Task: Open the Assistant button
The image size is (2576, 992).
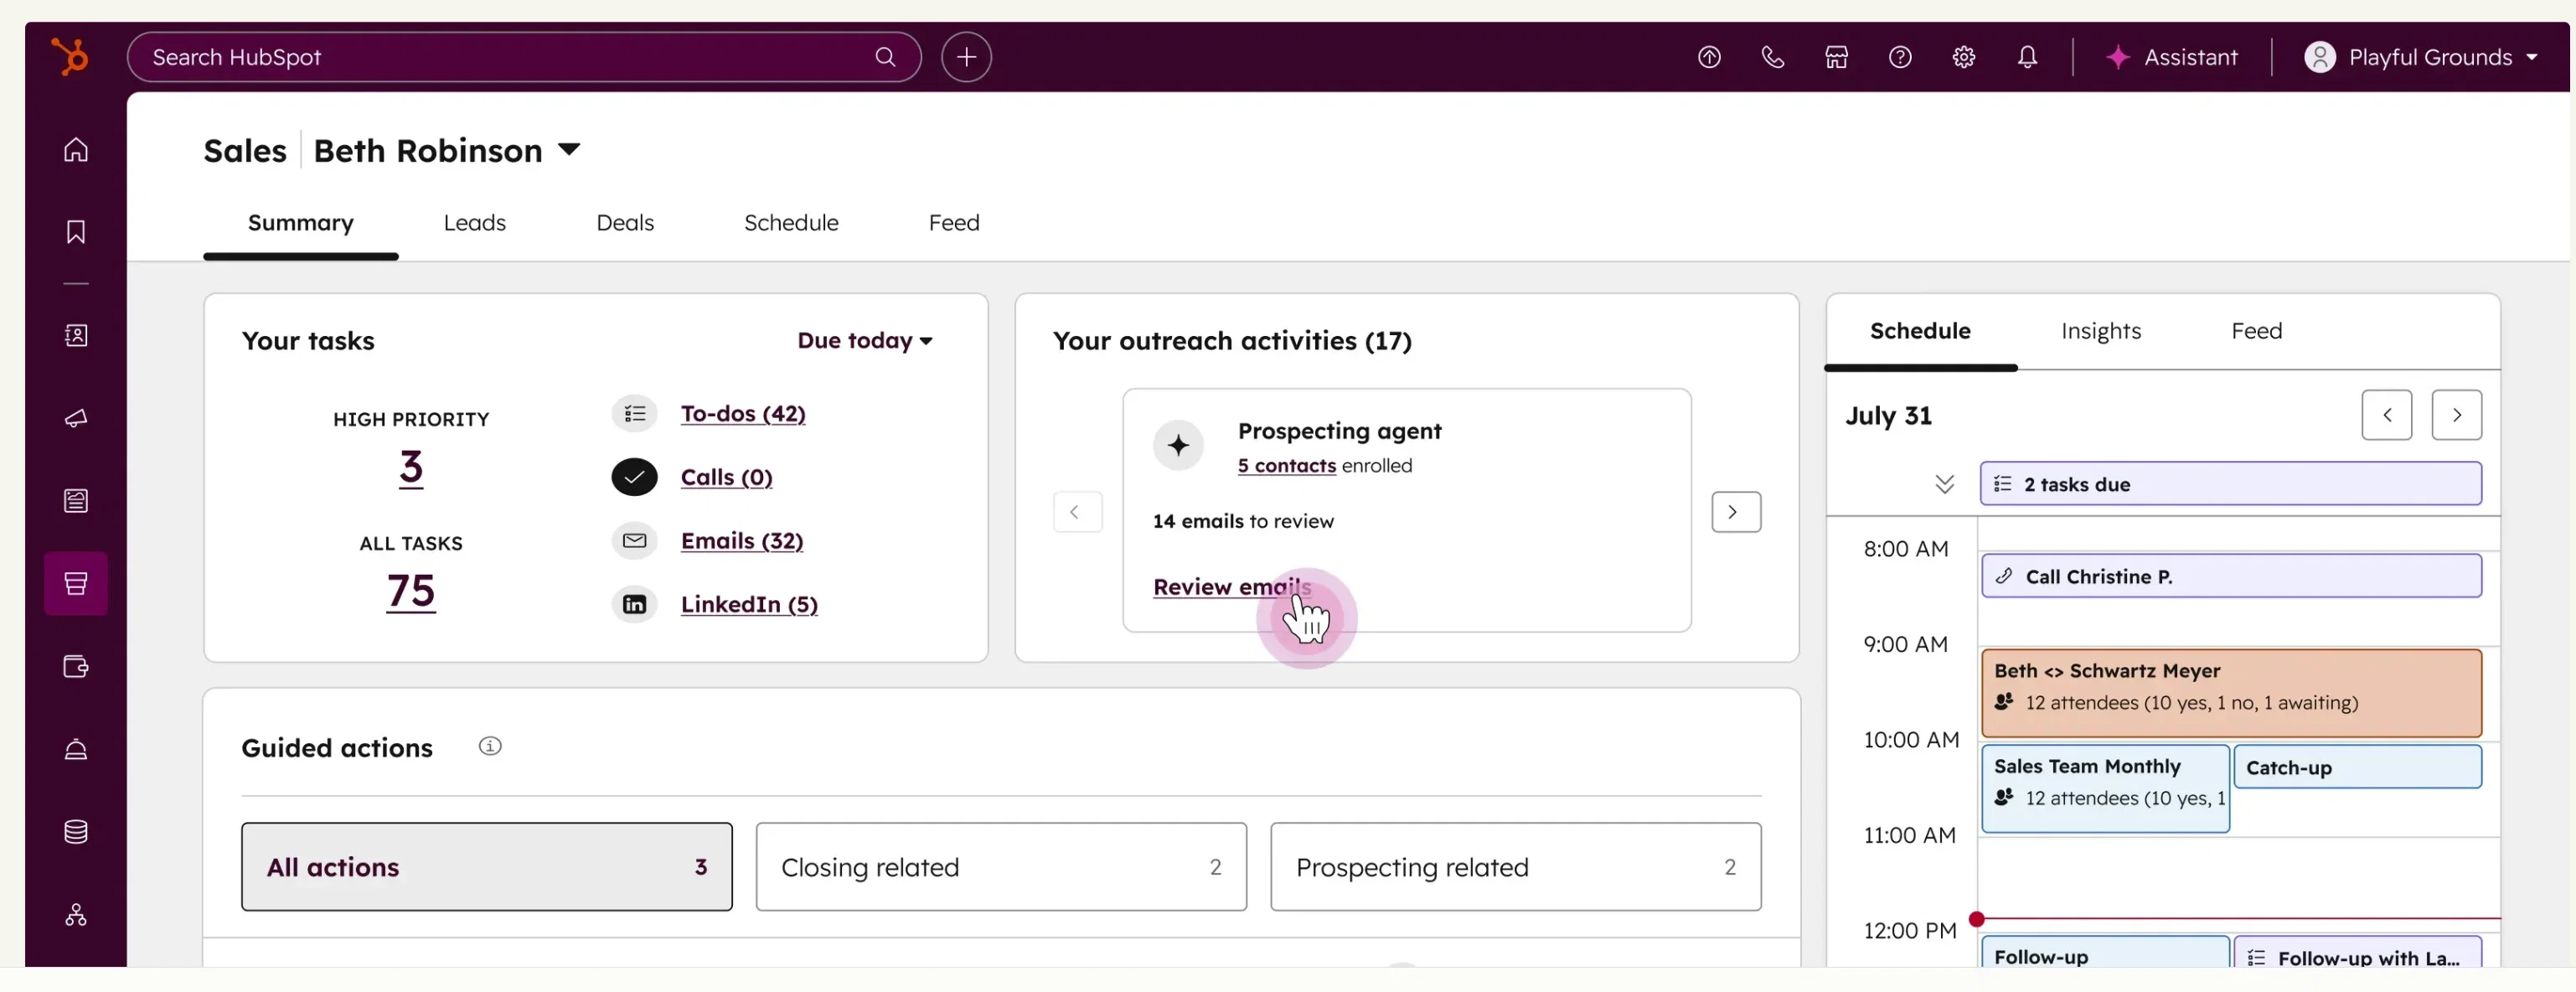Action: coord(2171,57)
